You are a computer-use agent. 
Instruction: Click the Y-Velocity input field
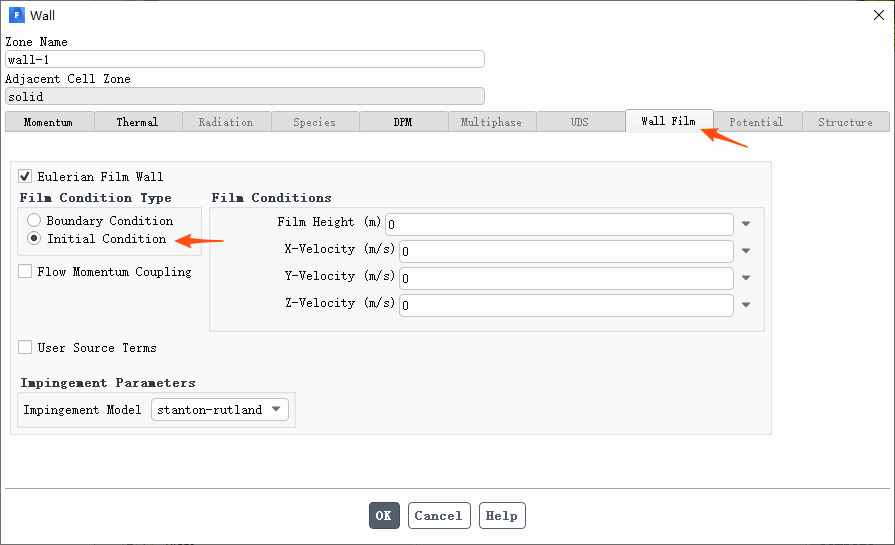[566, 277]
